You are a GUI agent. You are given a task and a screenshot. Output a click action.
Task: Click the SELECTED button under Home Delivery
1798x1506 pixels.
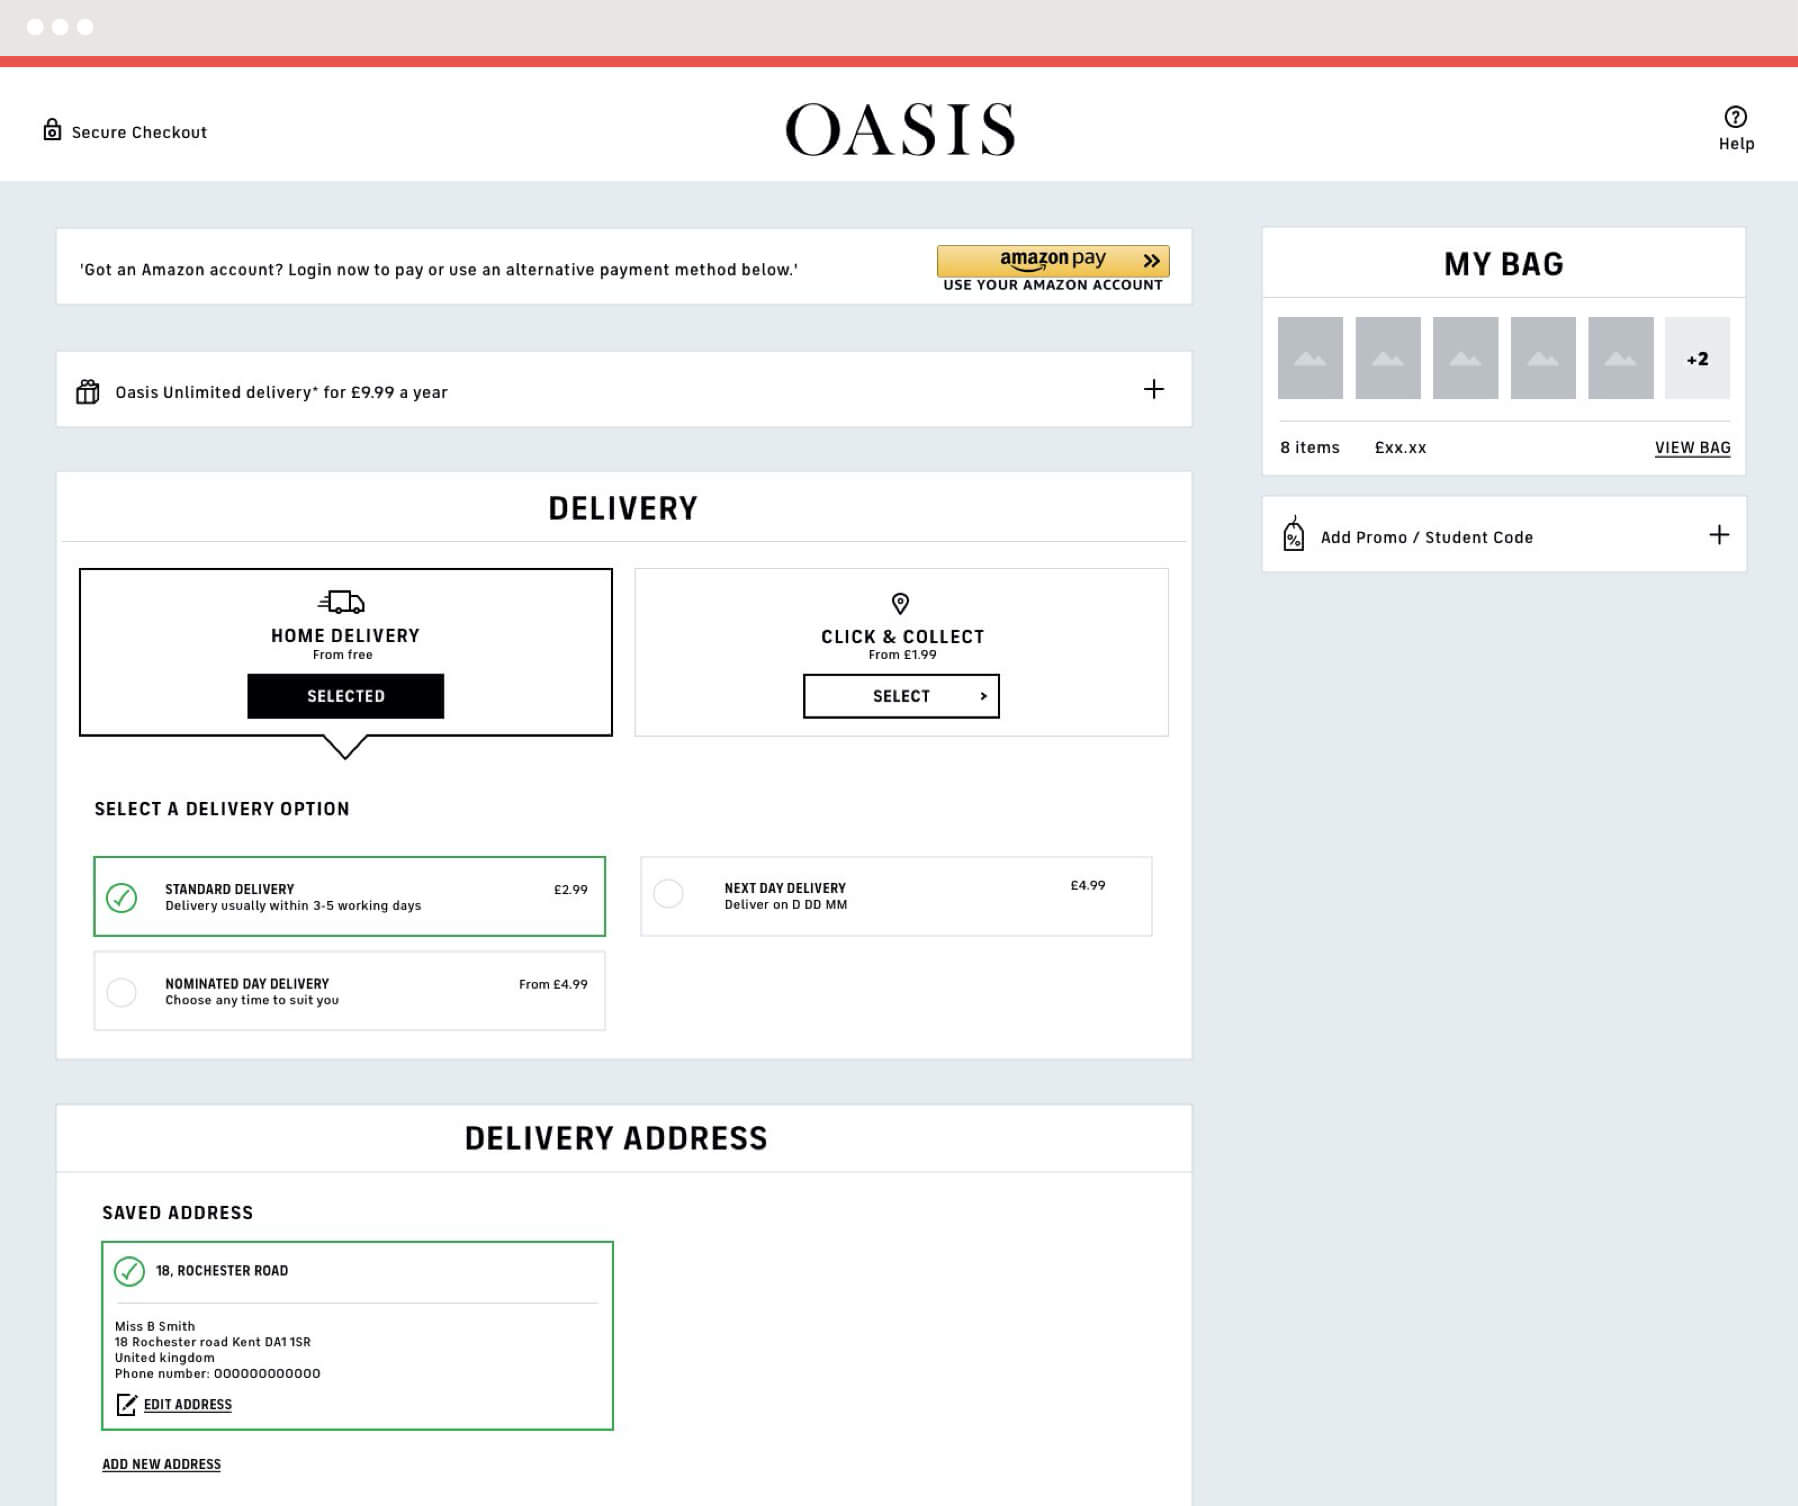click(346, 696)
